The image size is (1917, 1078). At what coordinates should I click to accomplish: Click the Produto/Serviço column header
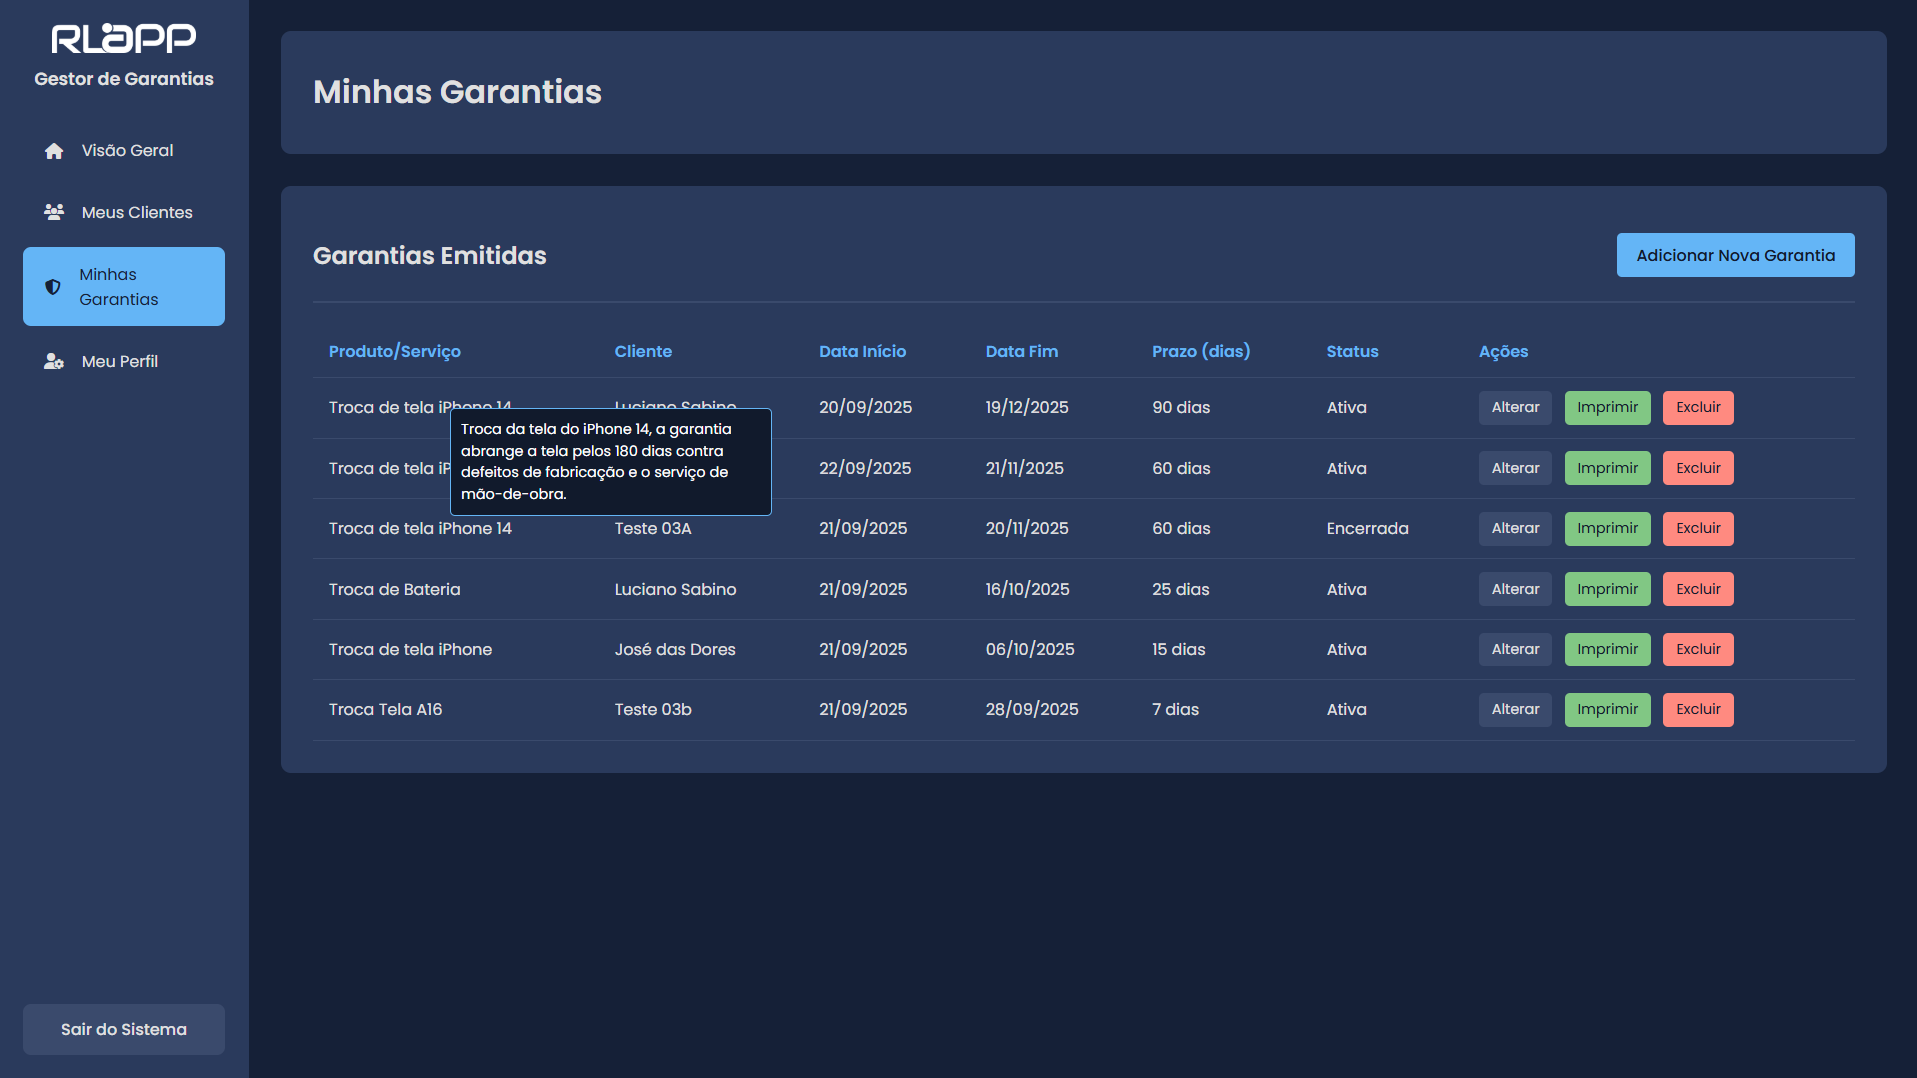click(394, 352)
